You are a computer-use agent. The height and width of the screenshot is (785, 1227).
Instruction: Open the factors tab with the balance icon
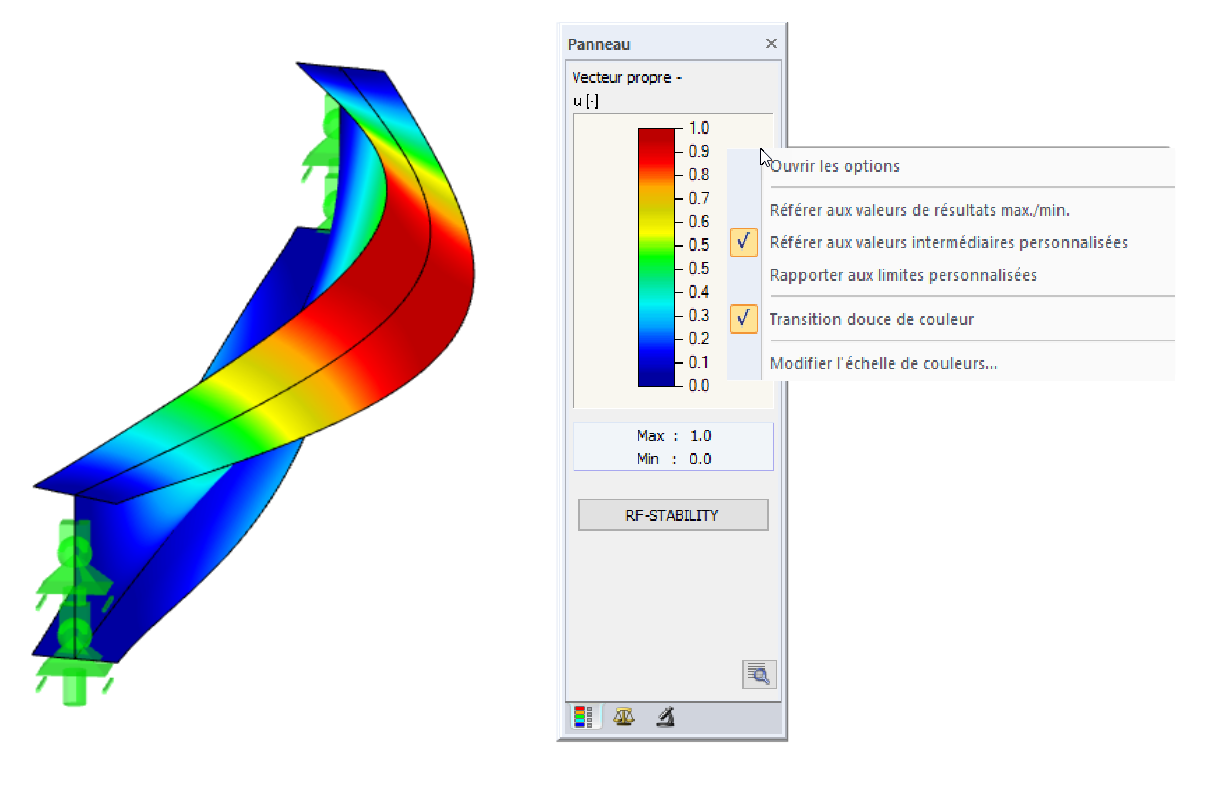click(x=623, y=717)
